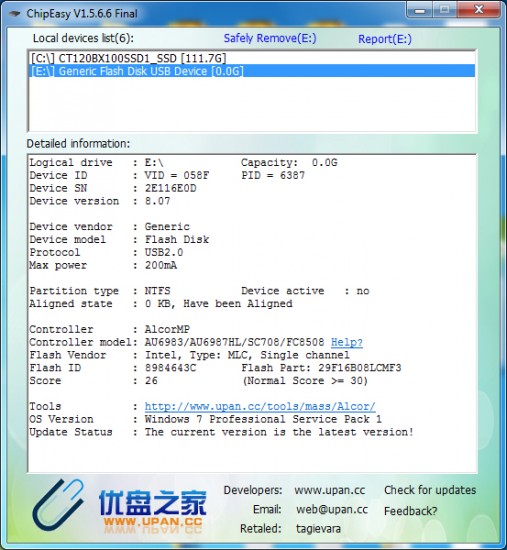Click Partition type NTFS value
Image resolution: width=507 pixels, height=550 pixels.
(x=158, y=291)
